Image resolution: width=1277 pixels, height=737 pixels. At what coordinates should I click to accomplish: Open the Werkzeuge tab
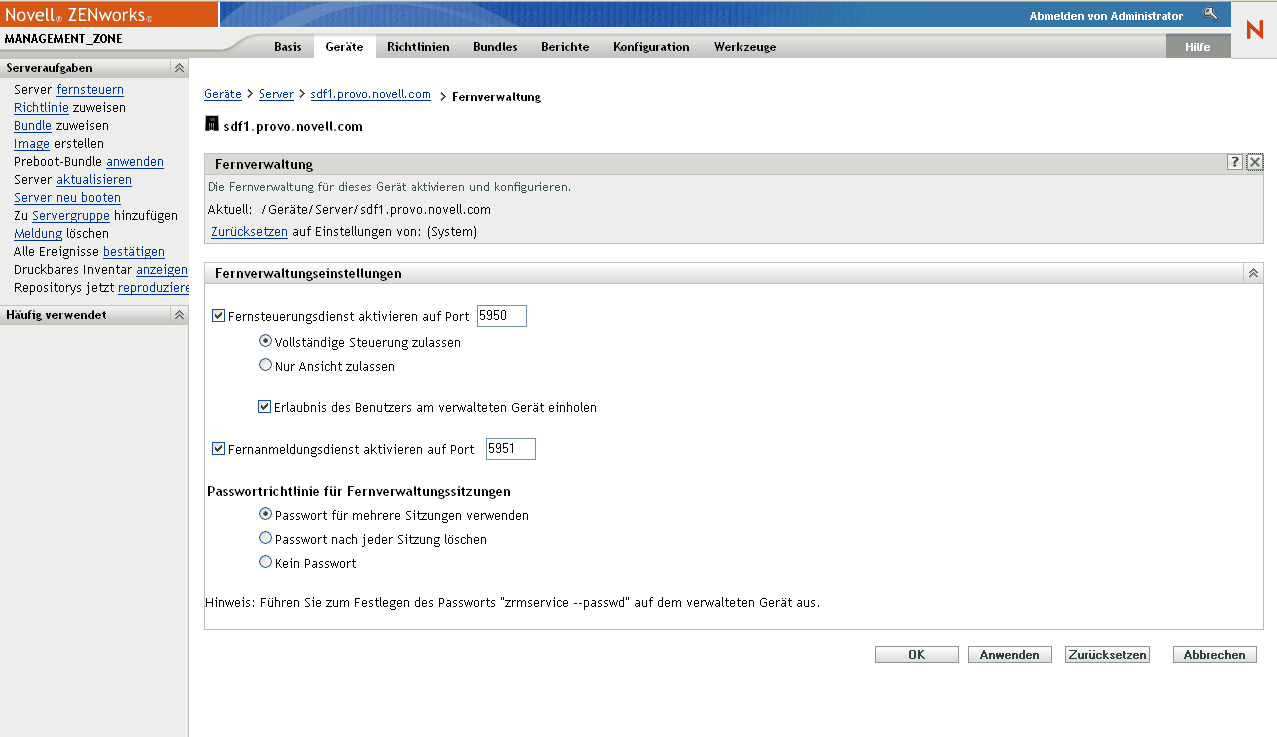[x=745, y=47]
